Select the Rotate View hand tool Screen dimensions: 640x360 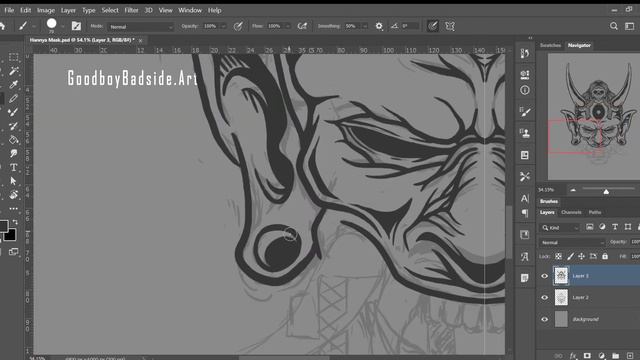coord(13,195)
